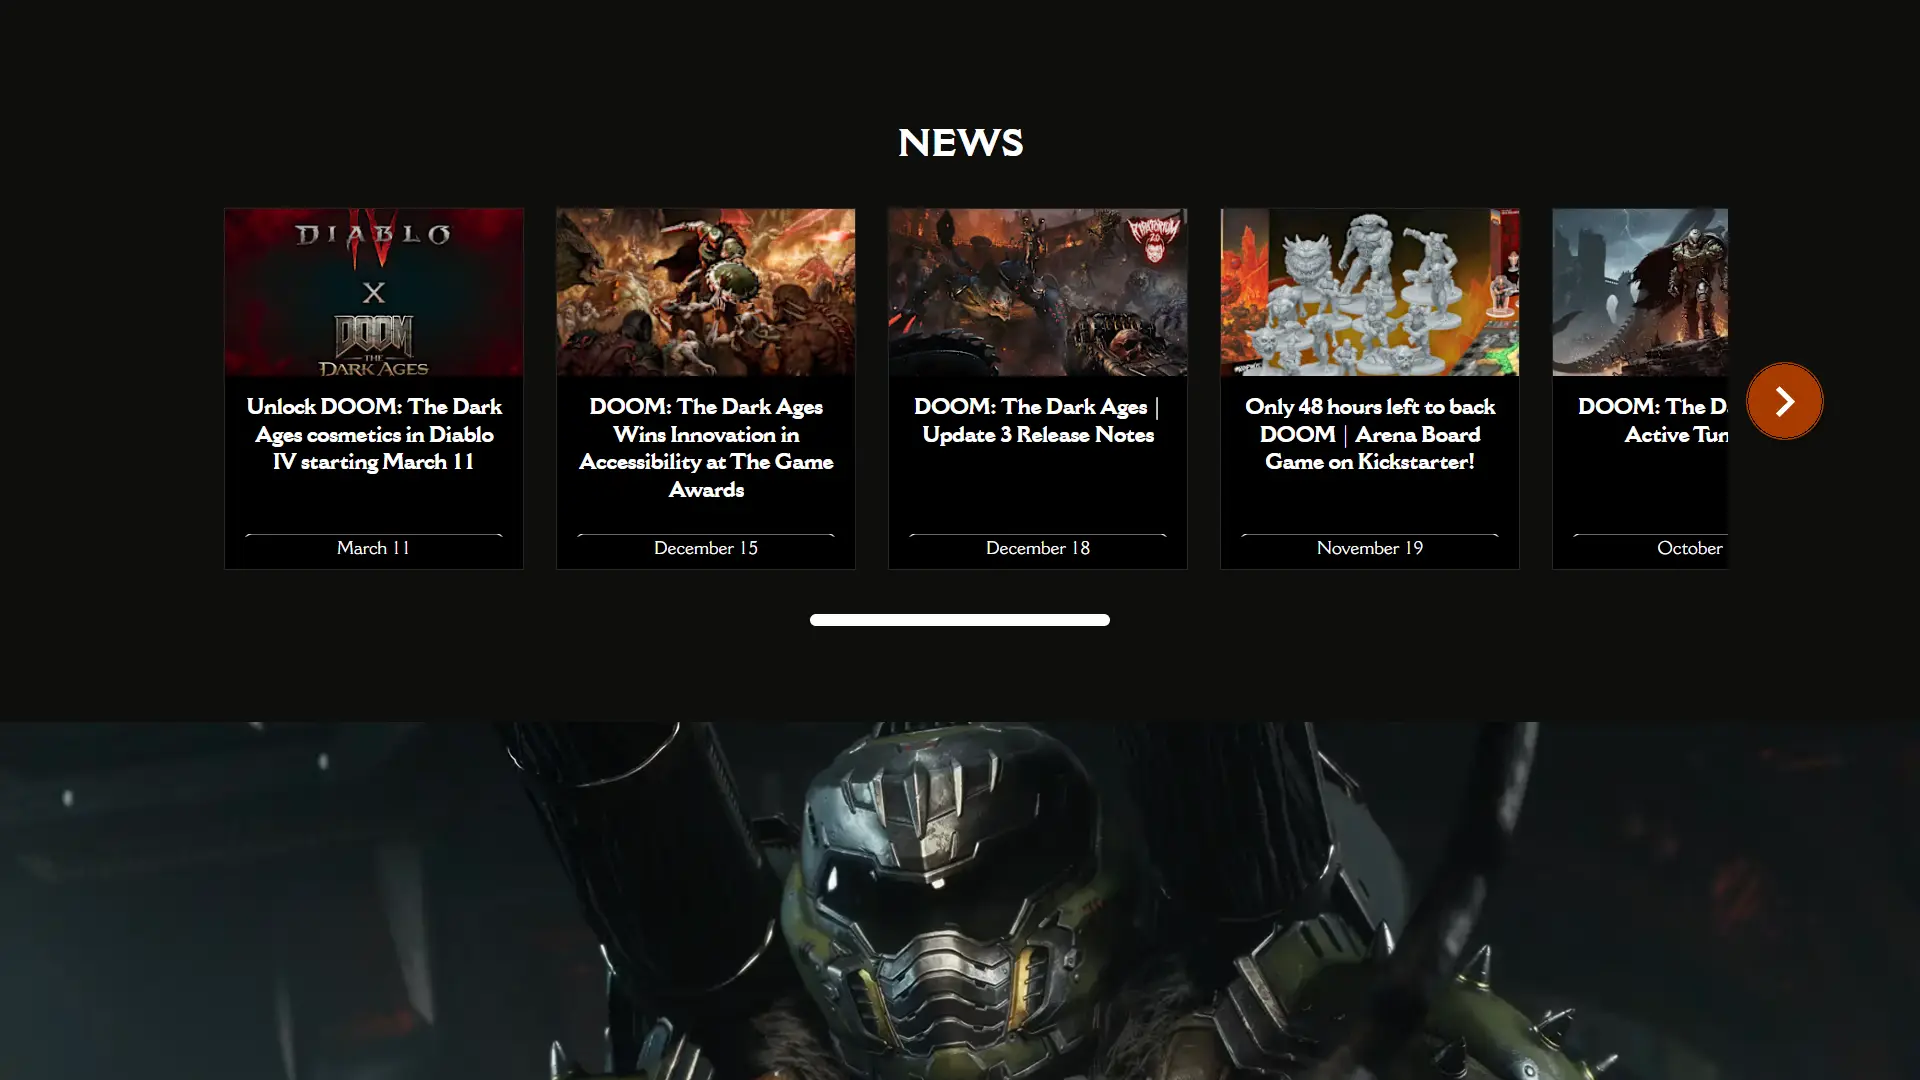The image size is (1920, 1080).
Task: Read 'Unlock DOOM: The Dark Ages cosmetics' headline
Action: coord(373,434)
